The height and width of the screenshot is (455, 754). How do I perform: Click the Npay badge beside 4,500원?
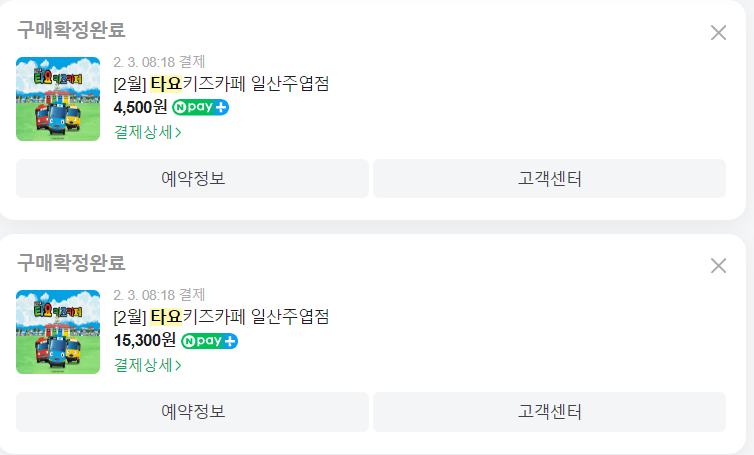(x=200, y=107)
